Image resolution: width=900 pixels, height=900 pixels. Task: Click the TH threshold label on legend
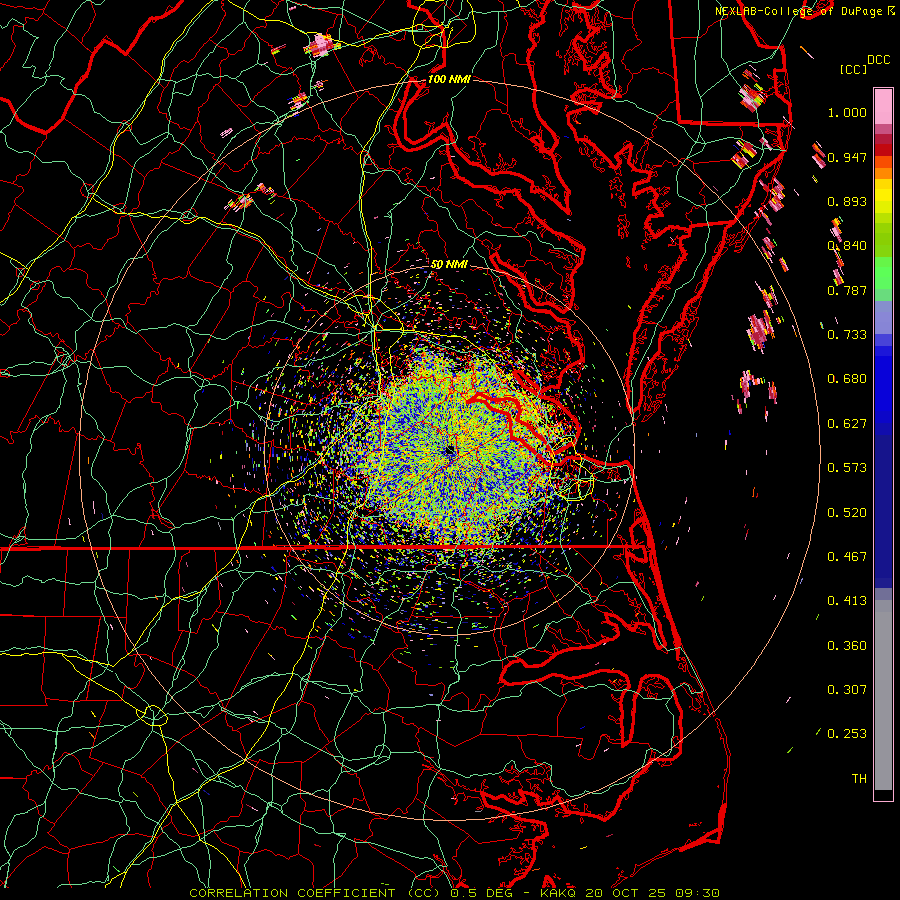859,779
